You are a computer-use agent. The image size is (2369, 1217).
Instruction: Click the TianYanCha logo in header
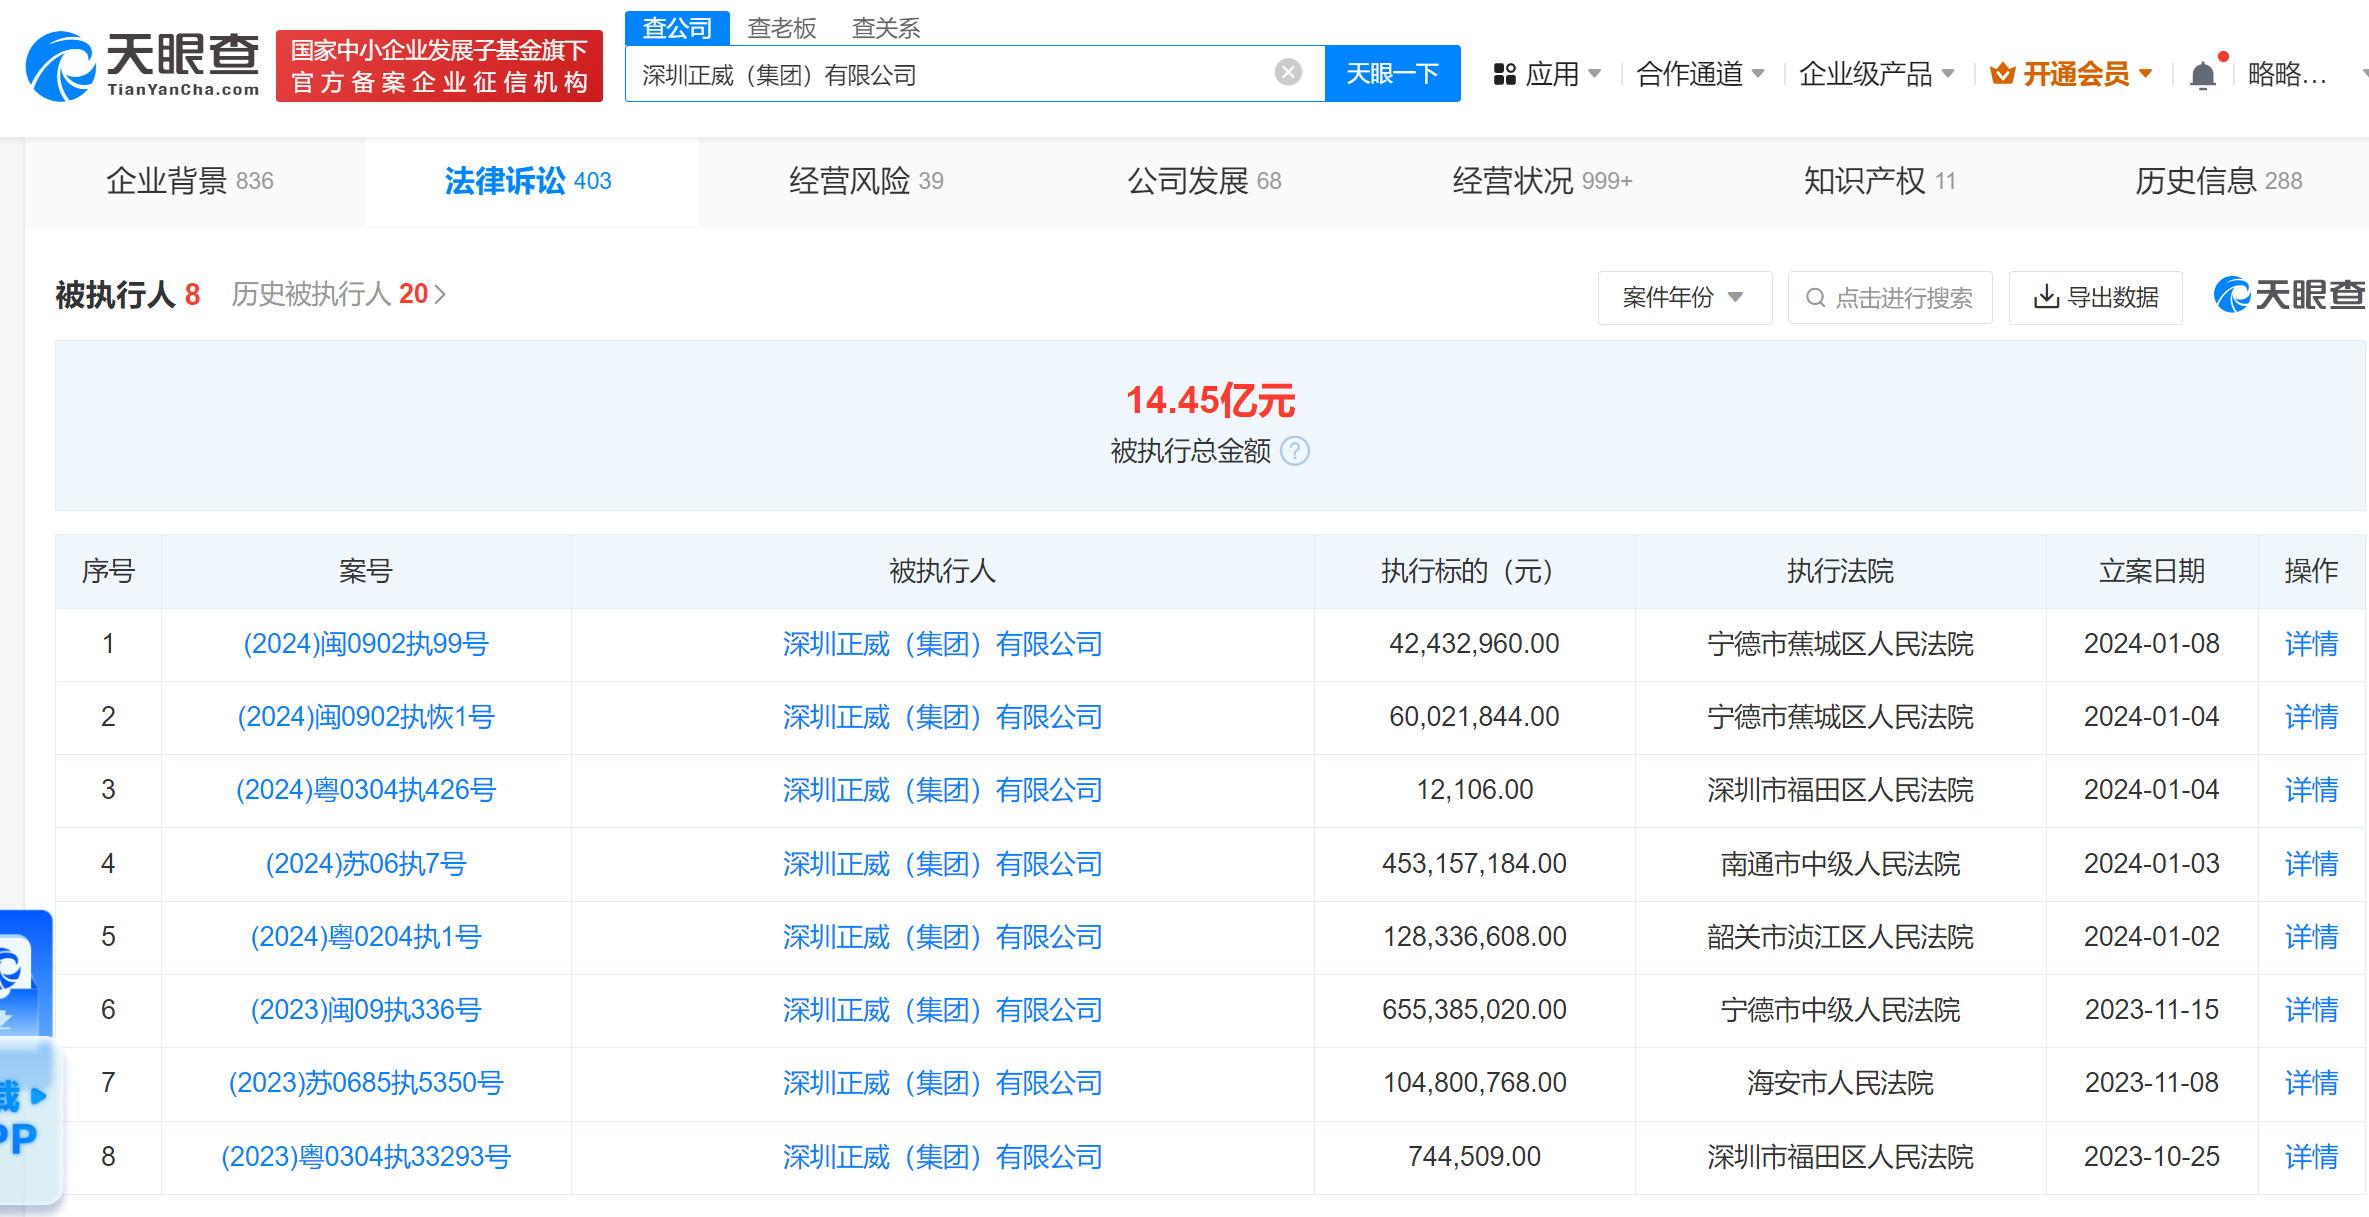142,66
